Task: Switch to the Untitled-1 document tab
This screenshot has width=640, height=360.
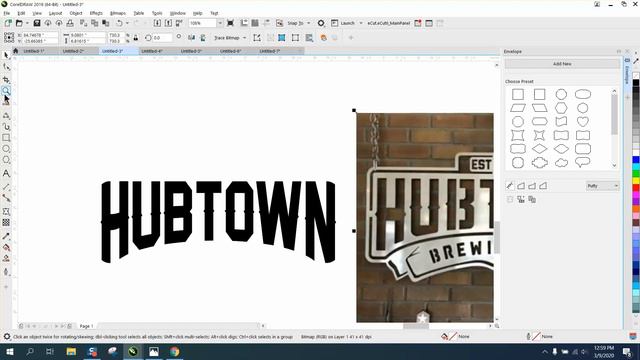Action: coord(33,51)
